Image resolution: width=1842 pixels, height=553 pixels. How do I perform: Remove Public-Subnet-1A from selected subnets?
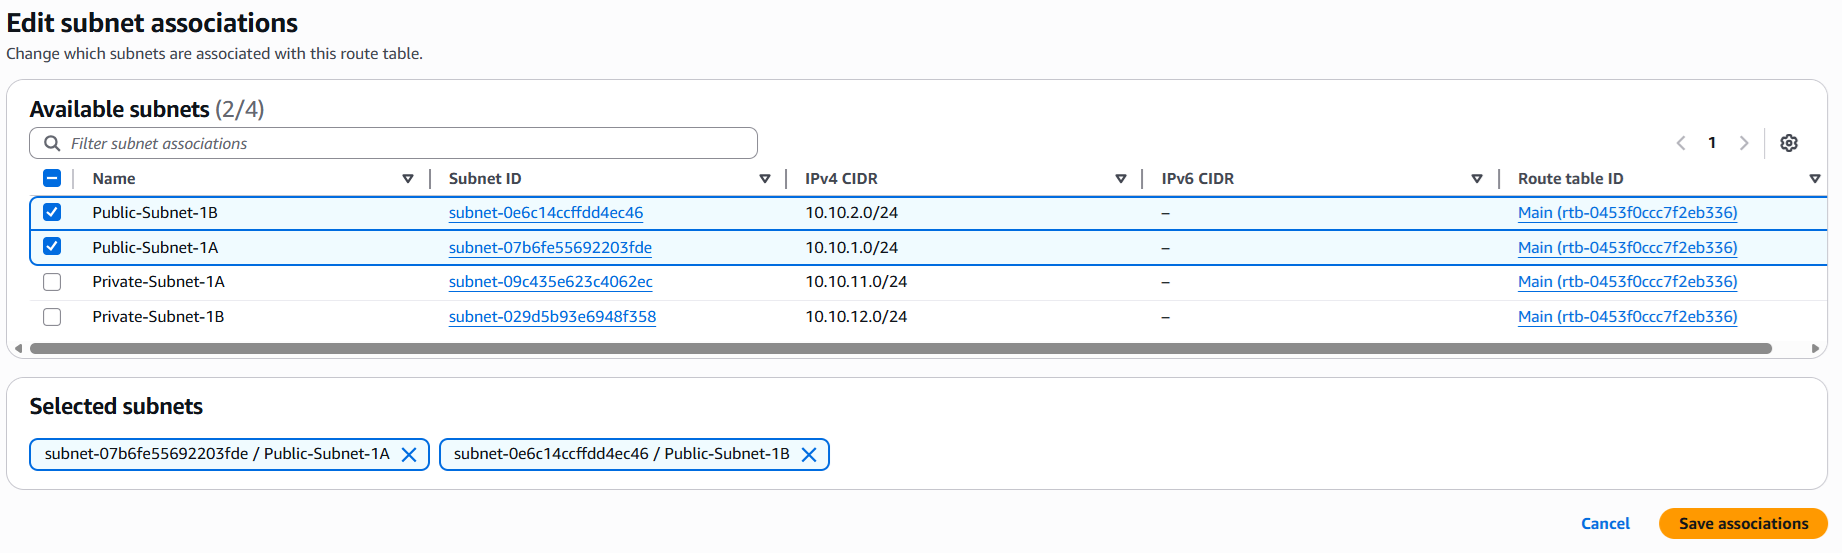click(x=409, y=455)
